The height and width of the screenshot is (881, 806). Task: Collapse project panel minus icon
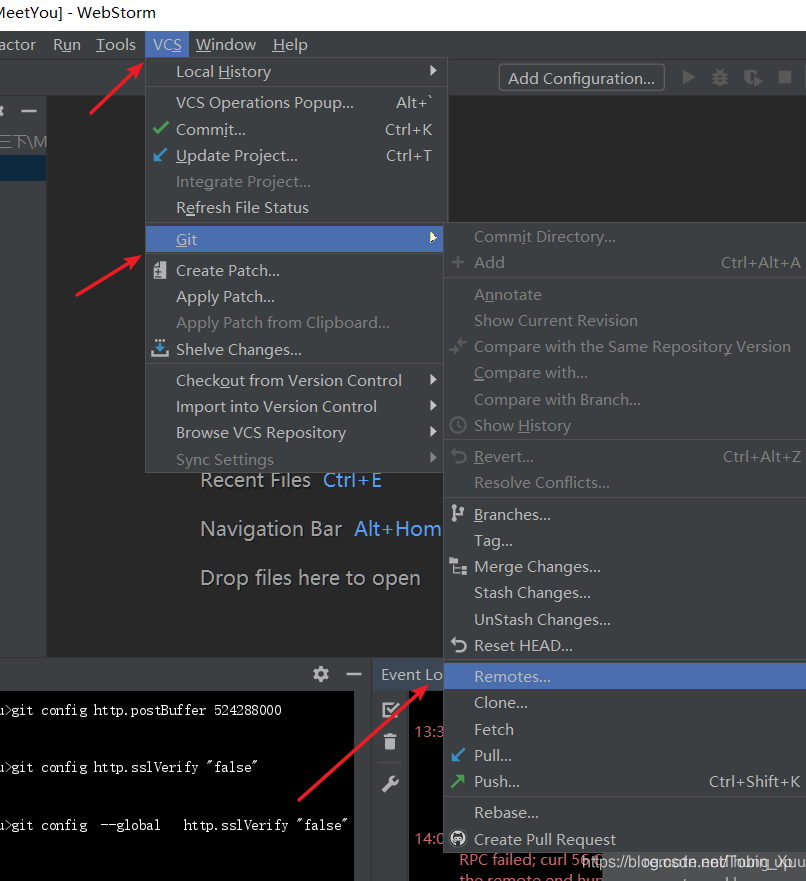tap(29, 111)
